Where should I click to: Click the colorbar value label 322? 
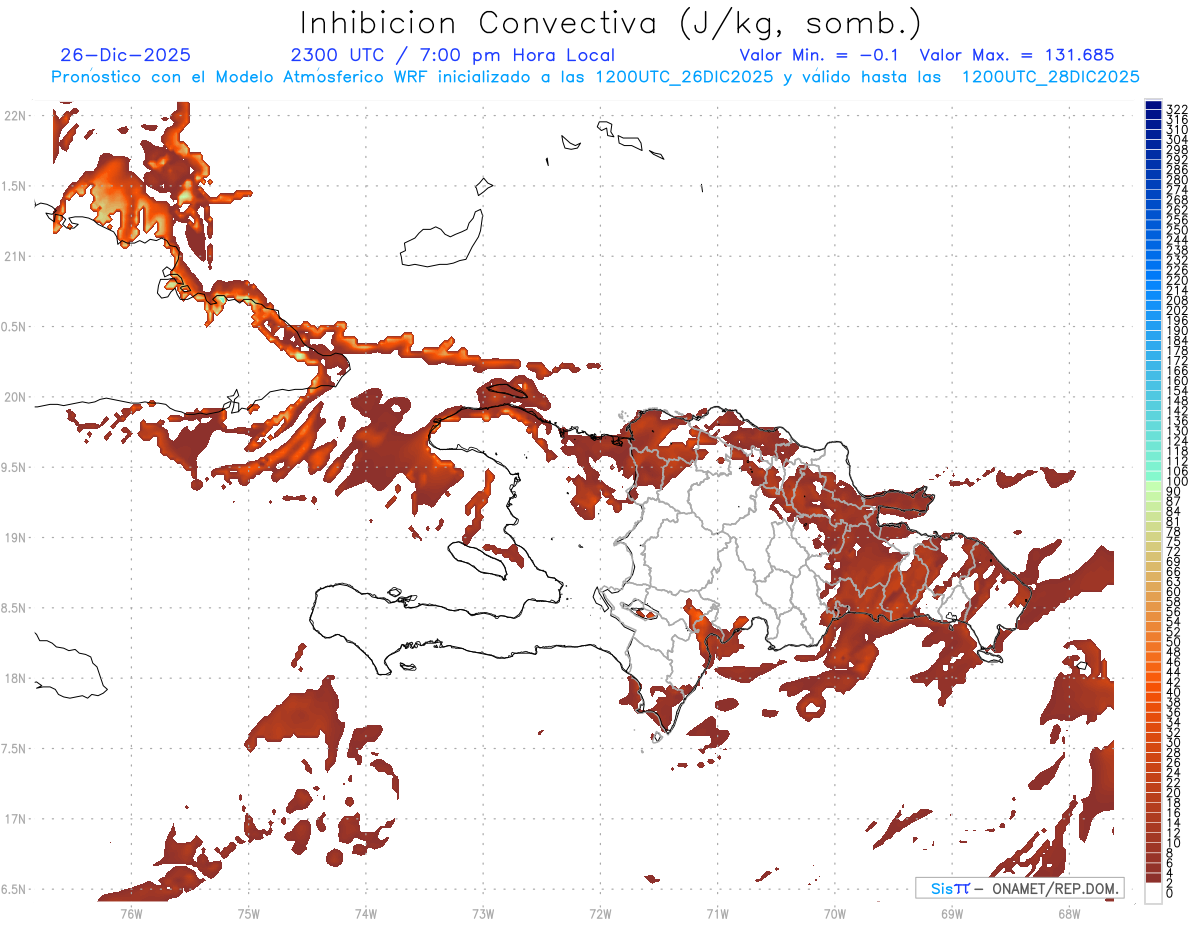[1176, 109]
